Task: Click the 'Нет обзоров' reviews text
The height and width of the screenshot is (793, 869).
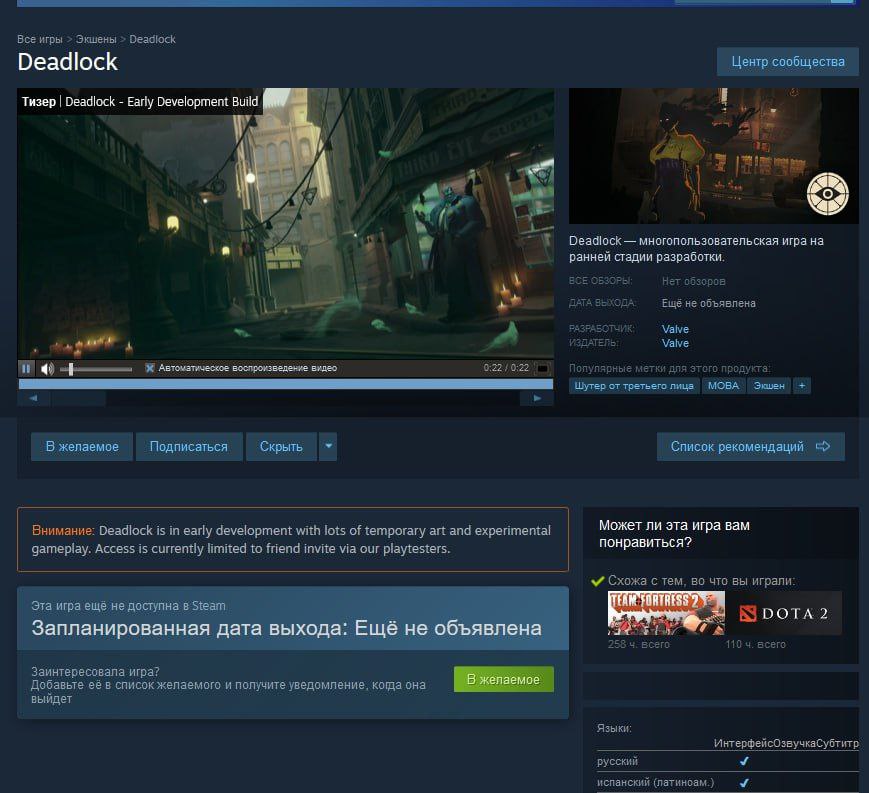Action: coord(693,282)
